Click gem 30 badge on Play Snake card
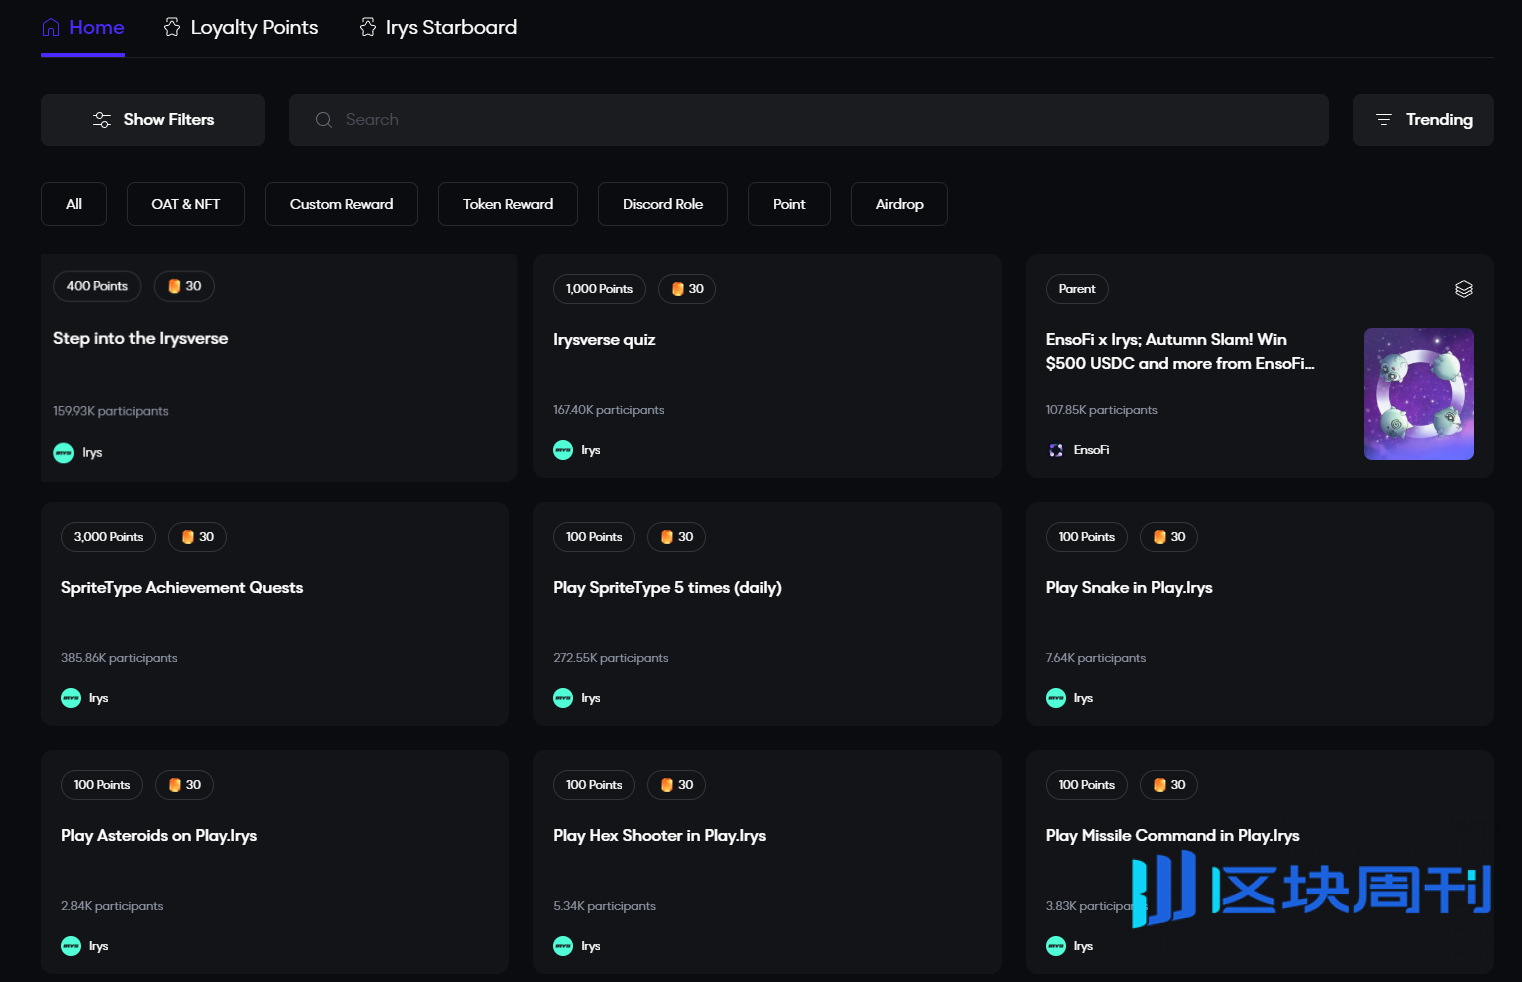Image resolution: width=1522 pixels, height=982 pixels. click(1169, 537)
